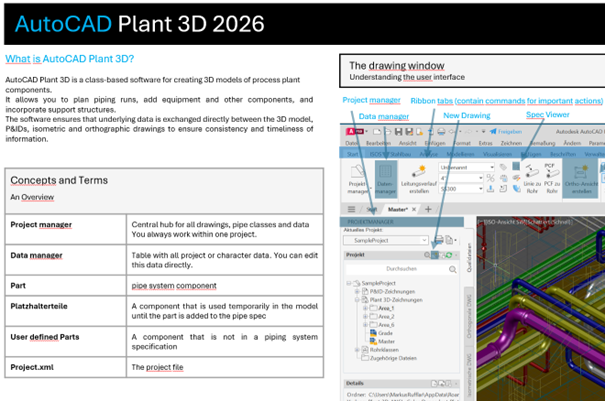Click the Spec Viewer square icon in ribbon
The image size is (605, 401).
[516, 166]
